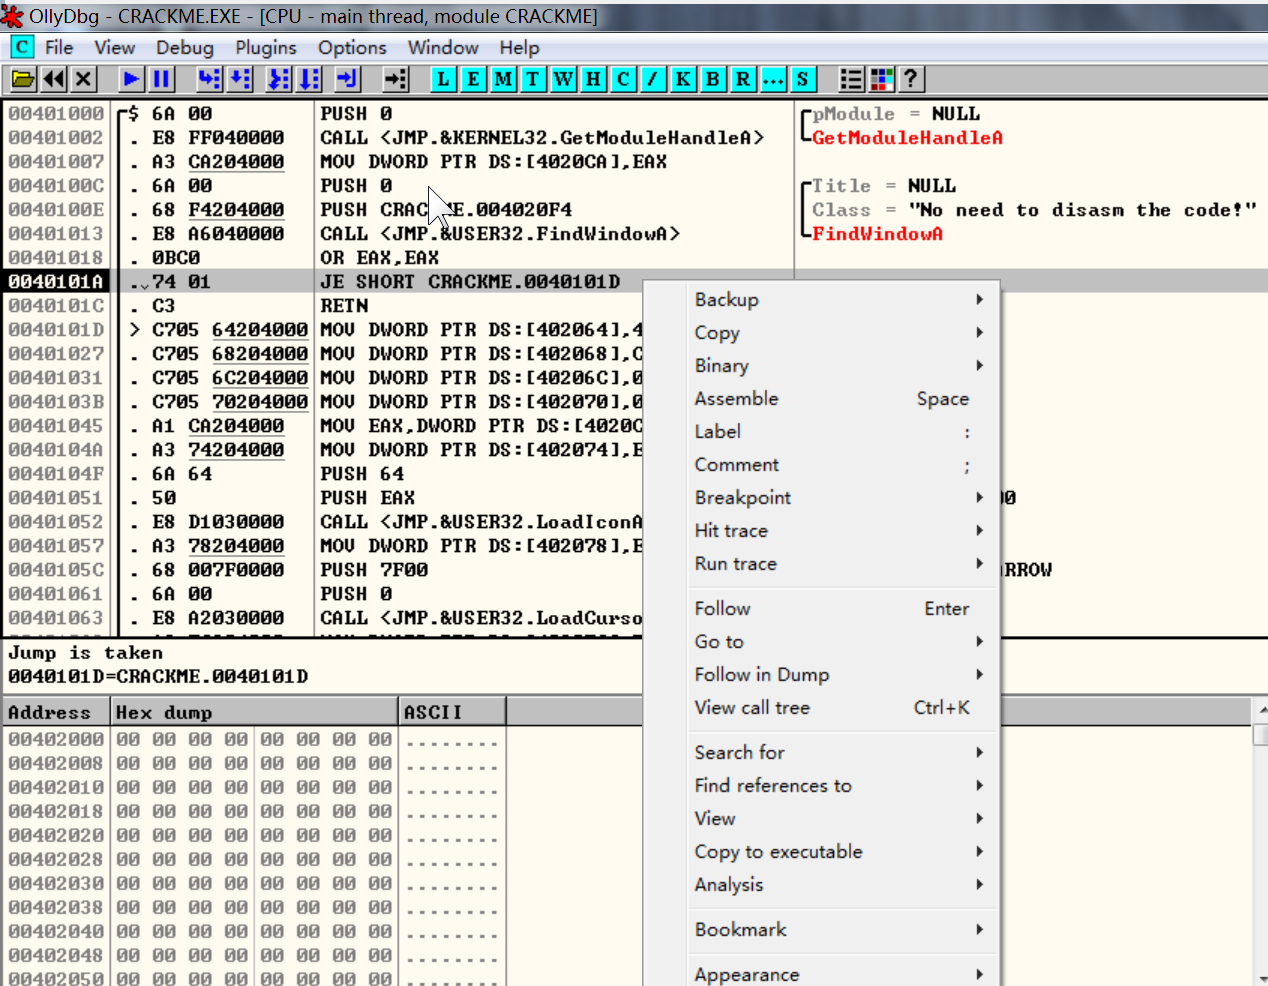The width and height of the screenshot is (1268, 986).
Task: Select dump row at address 00402018
Action: pyautogui.click(x=253, y=811)
